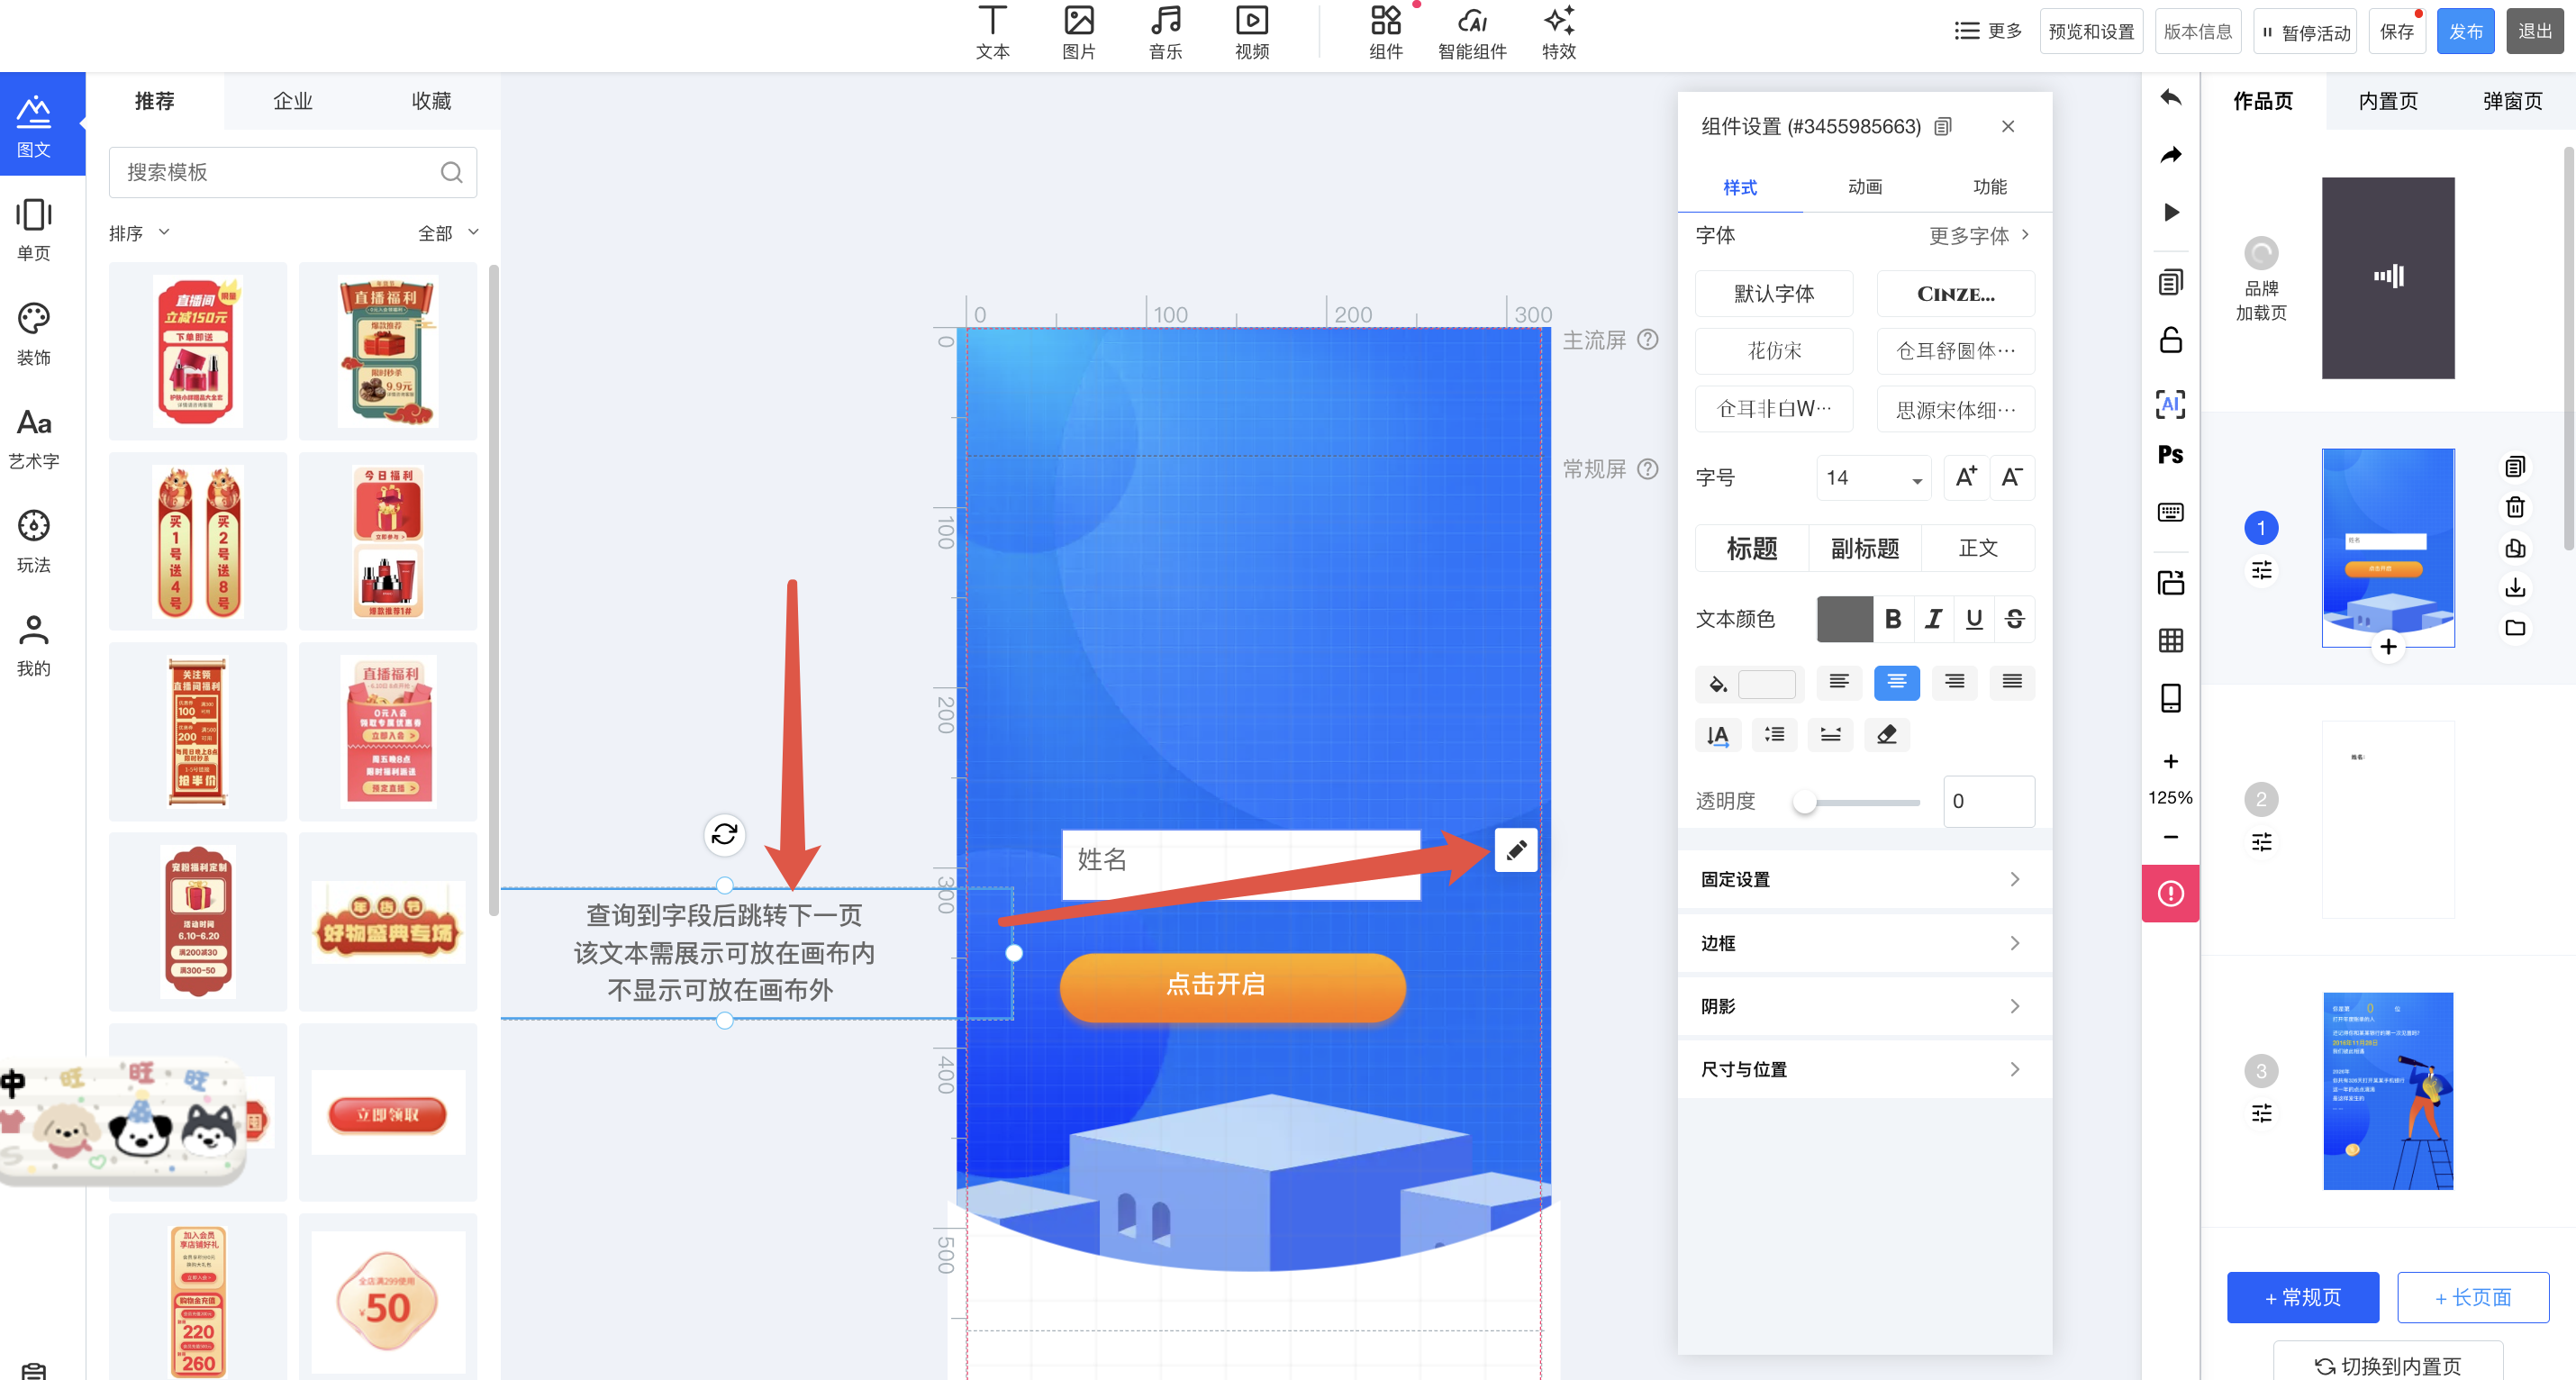Toggle underline text formatting
Image resolution: width=2576 pixels, height=1380 pixels.
[1974, 619]
